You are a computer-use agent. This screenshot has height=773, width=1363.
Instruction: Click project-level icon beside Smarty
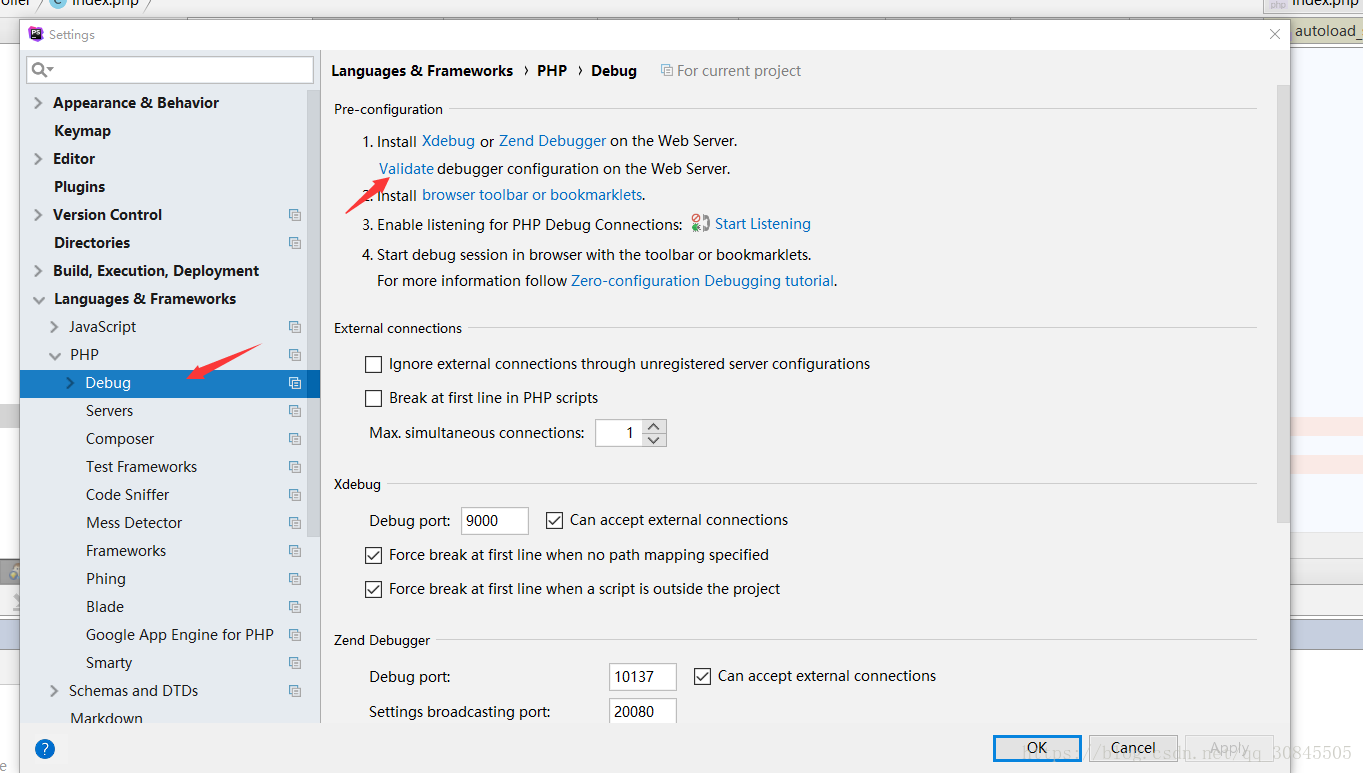[x=295, y=663]
